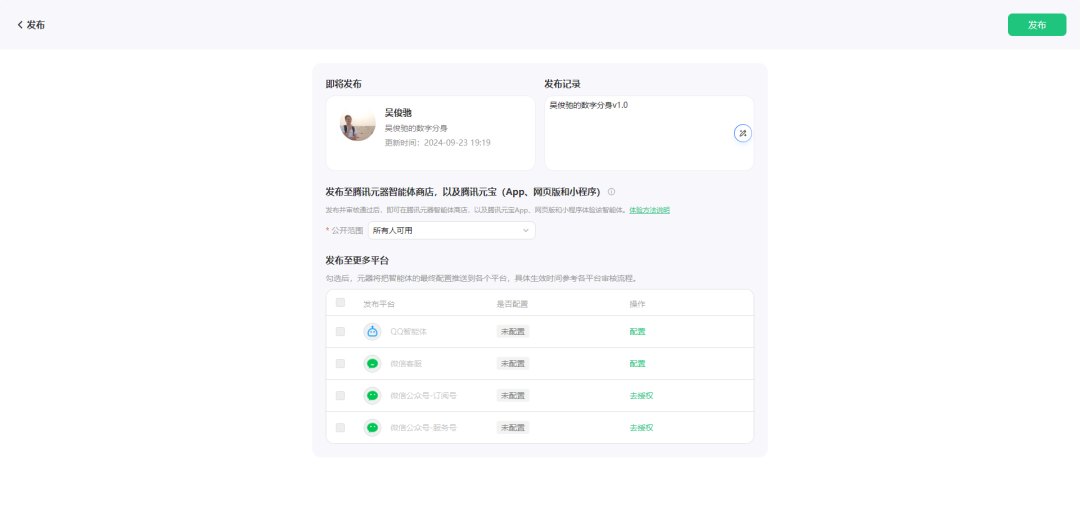Click the info icon next to 腾讯元宝 heading

click(611, 192)
